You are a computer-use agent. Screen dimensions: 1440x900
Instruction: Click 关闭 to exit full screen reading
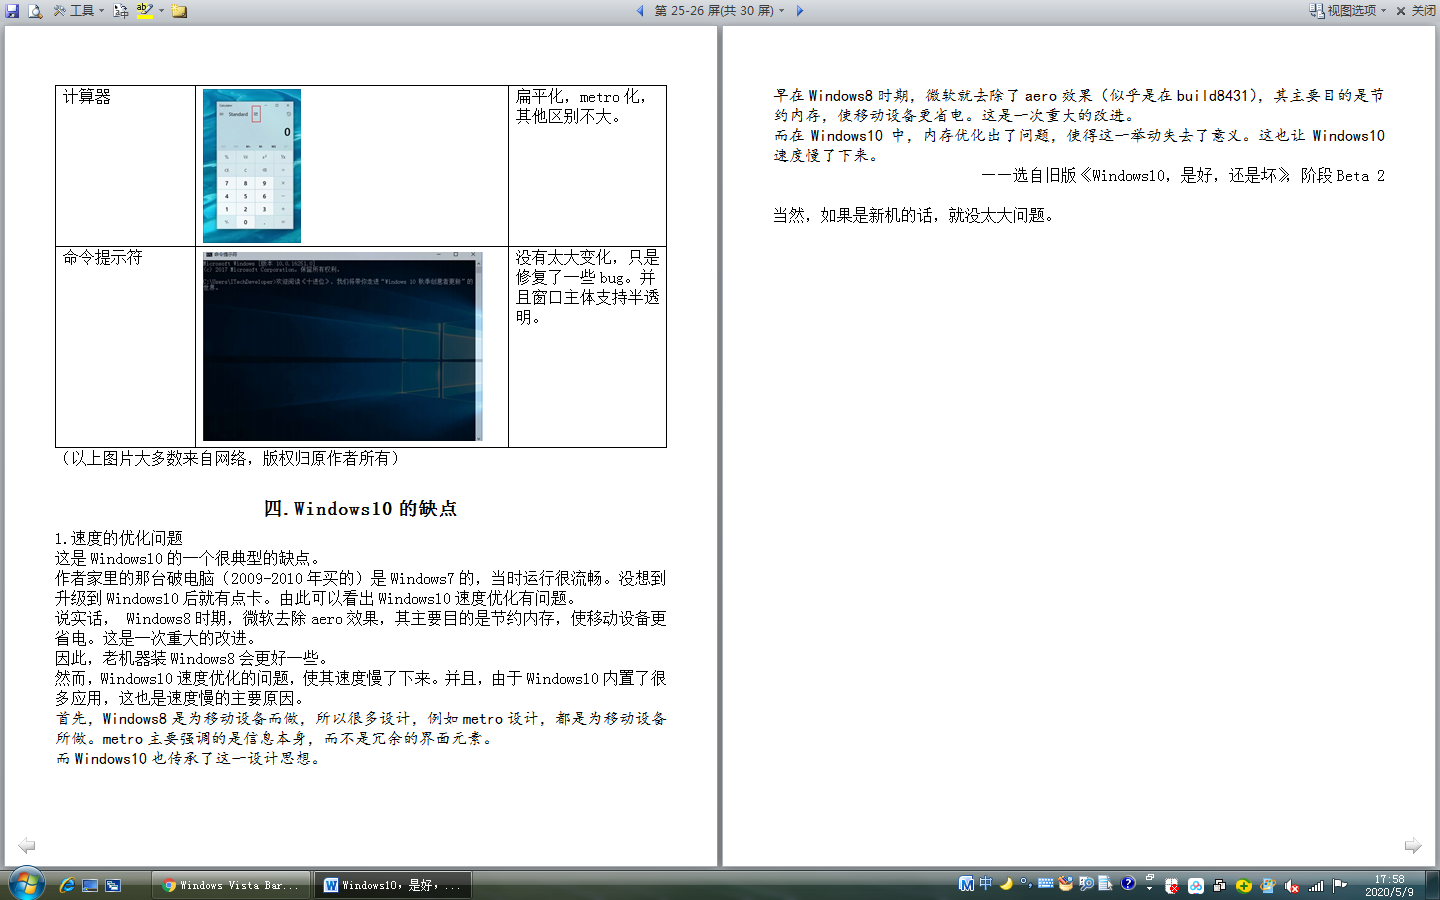1416,11
